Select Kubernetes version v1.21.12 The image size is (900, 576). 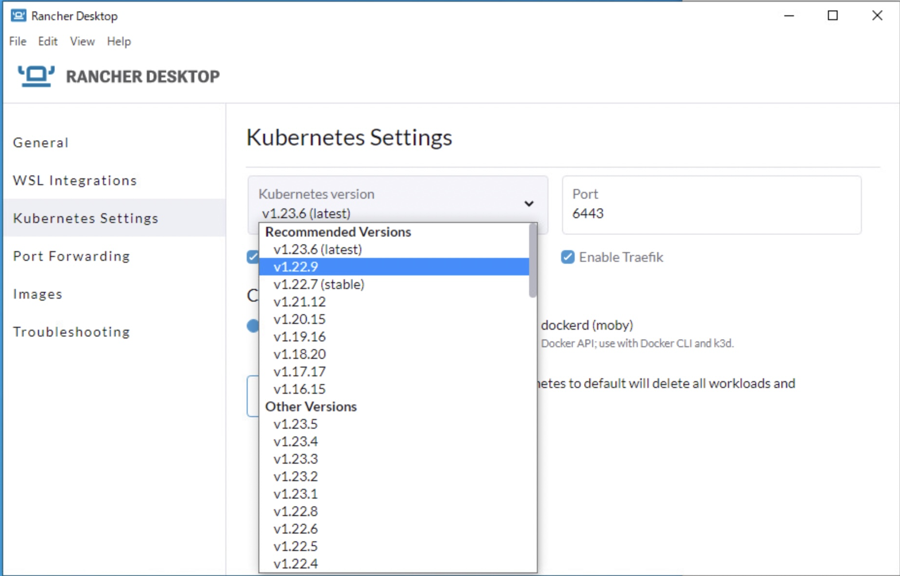click(x=394, y=302)
